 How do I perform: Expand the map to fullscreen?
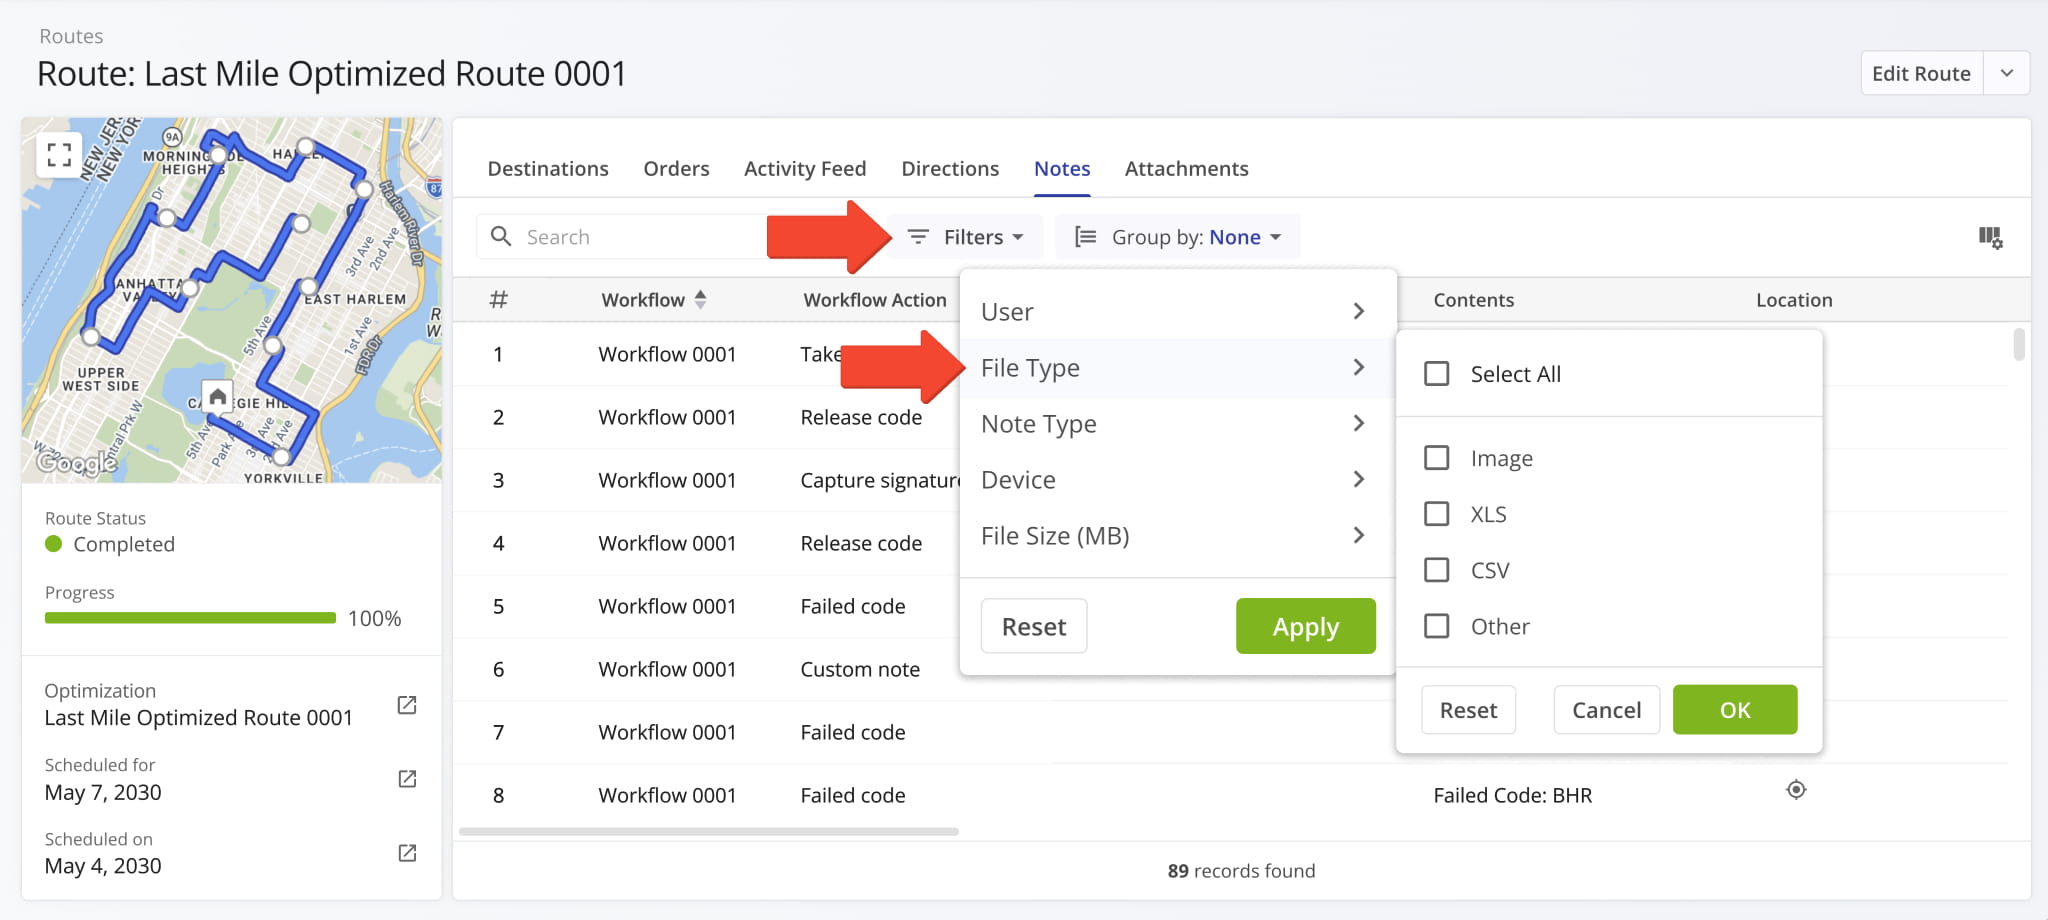pos(59,154)
